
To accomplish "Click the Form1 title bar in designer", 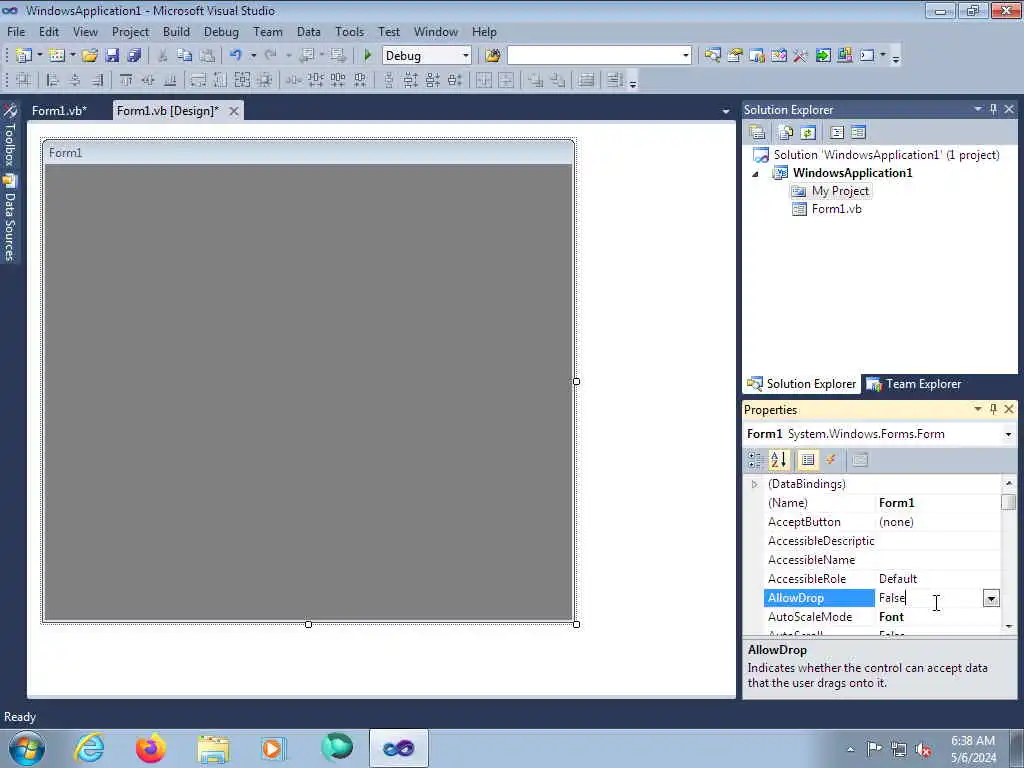I will pos(308,153).
